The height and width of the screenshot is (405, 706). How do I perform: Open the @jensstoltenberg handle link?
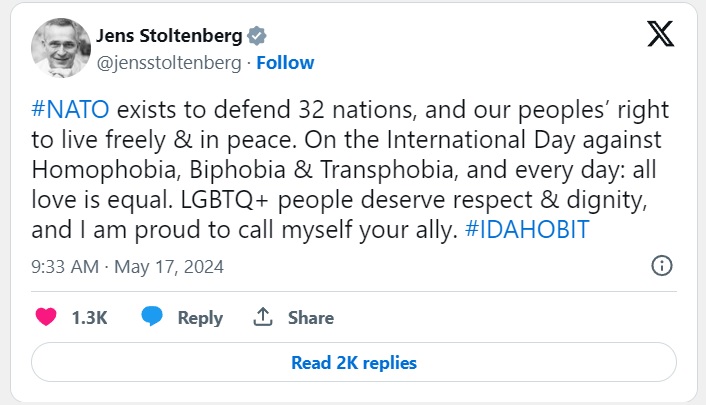[x=169, y=62]
